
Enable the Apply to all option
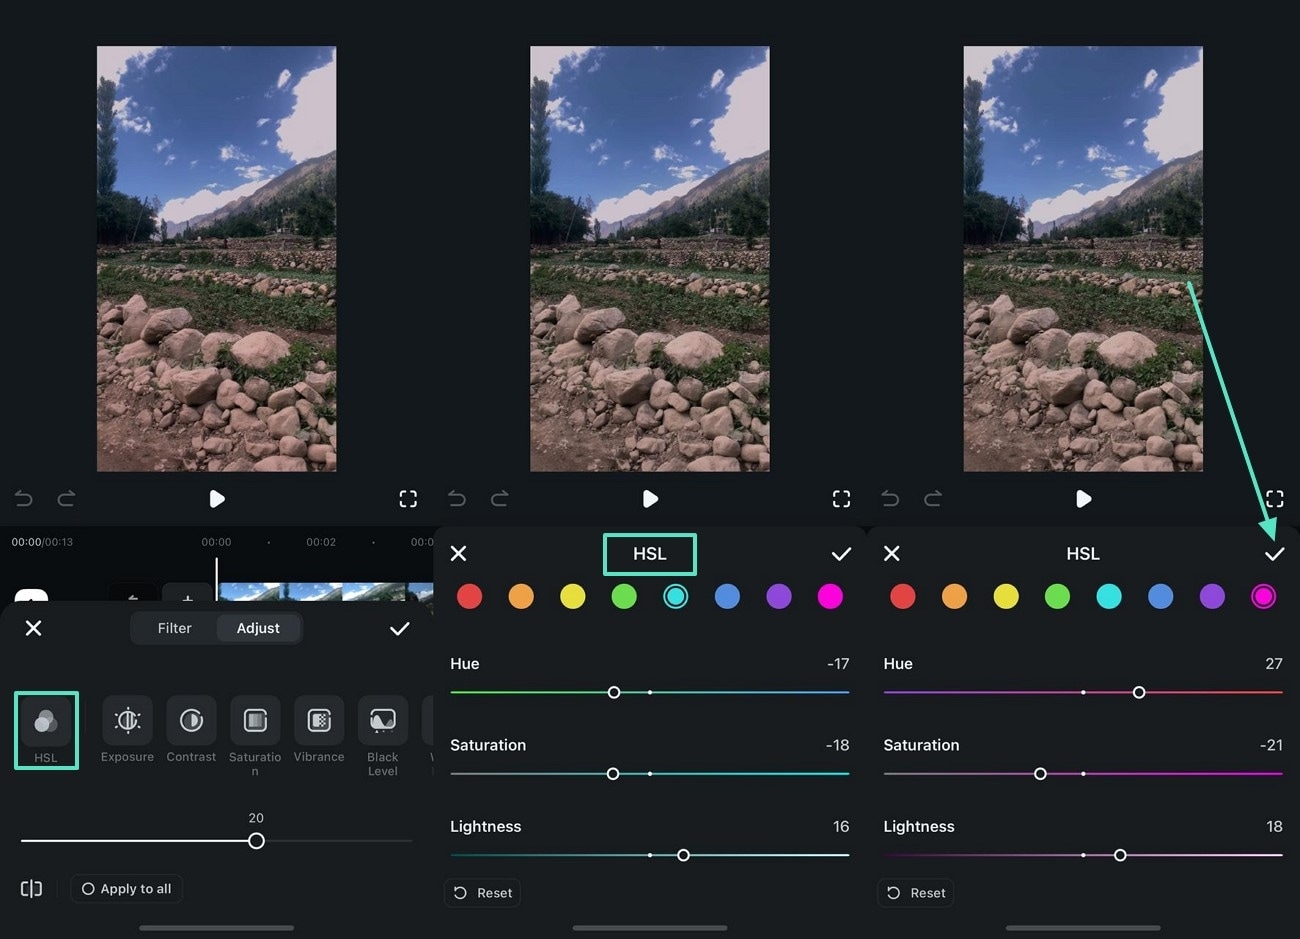[x=127, y=889]
